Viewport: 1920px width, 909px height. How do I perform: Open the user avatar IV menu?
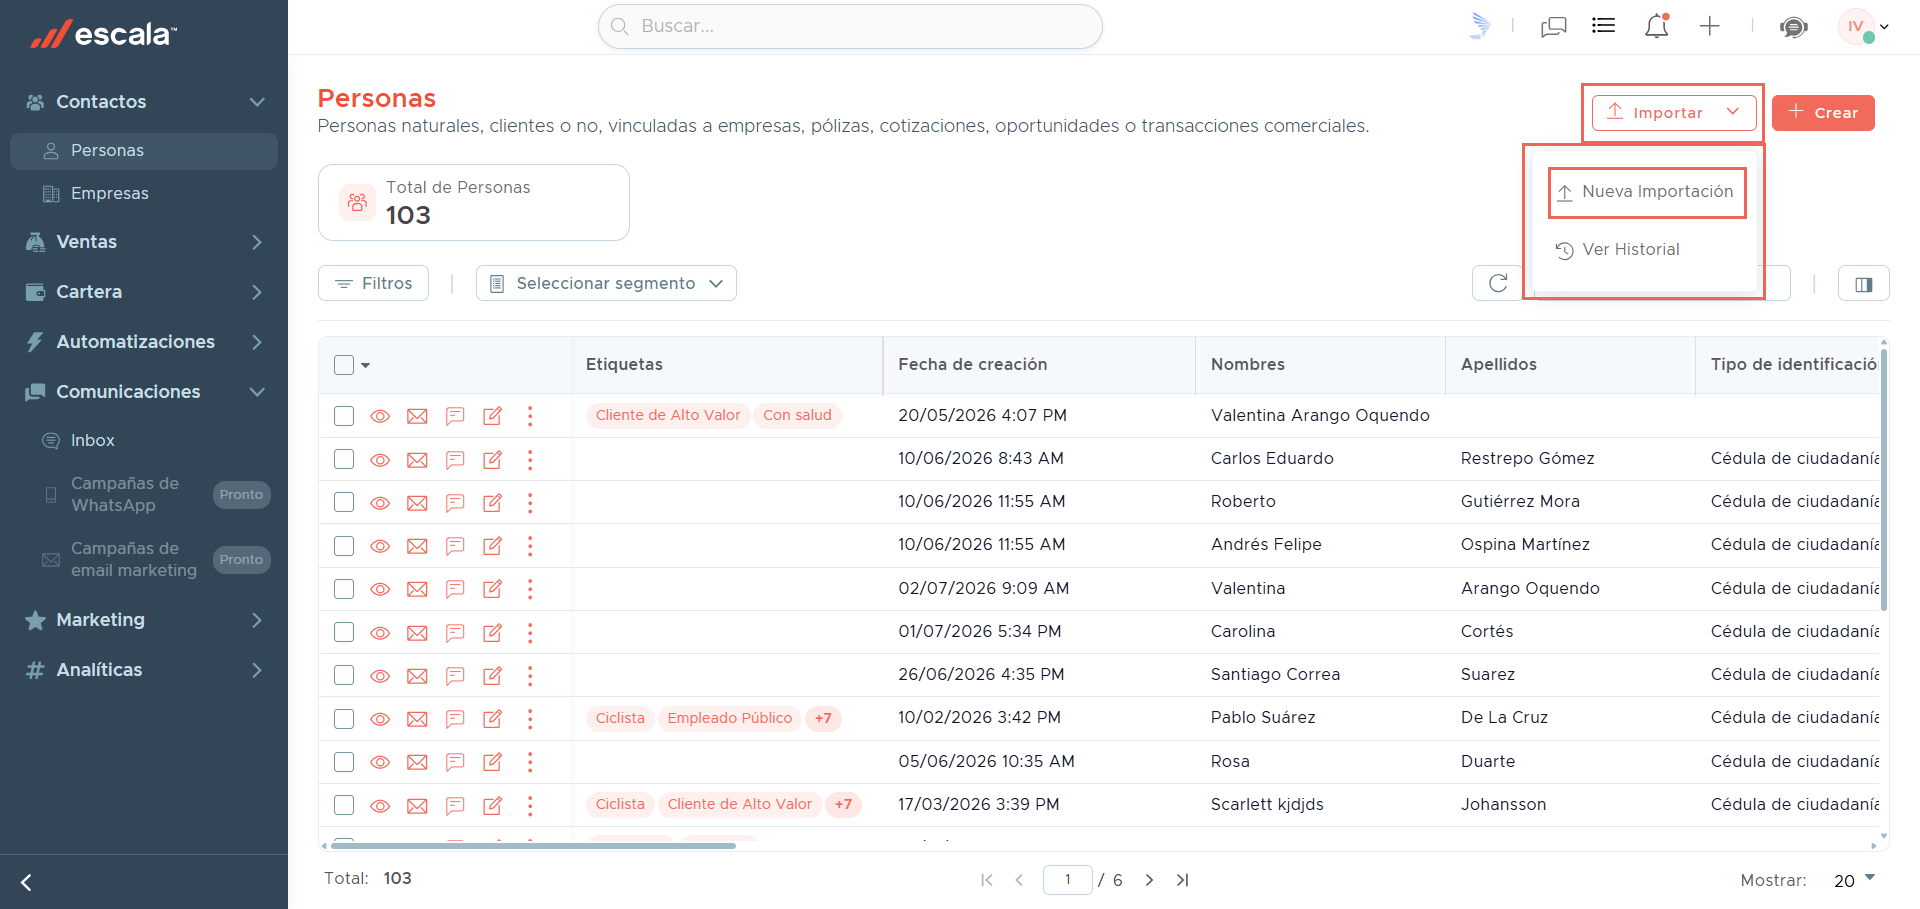(1863, 27)
